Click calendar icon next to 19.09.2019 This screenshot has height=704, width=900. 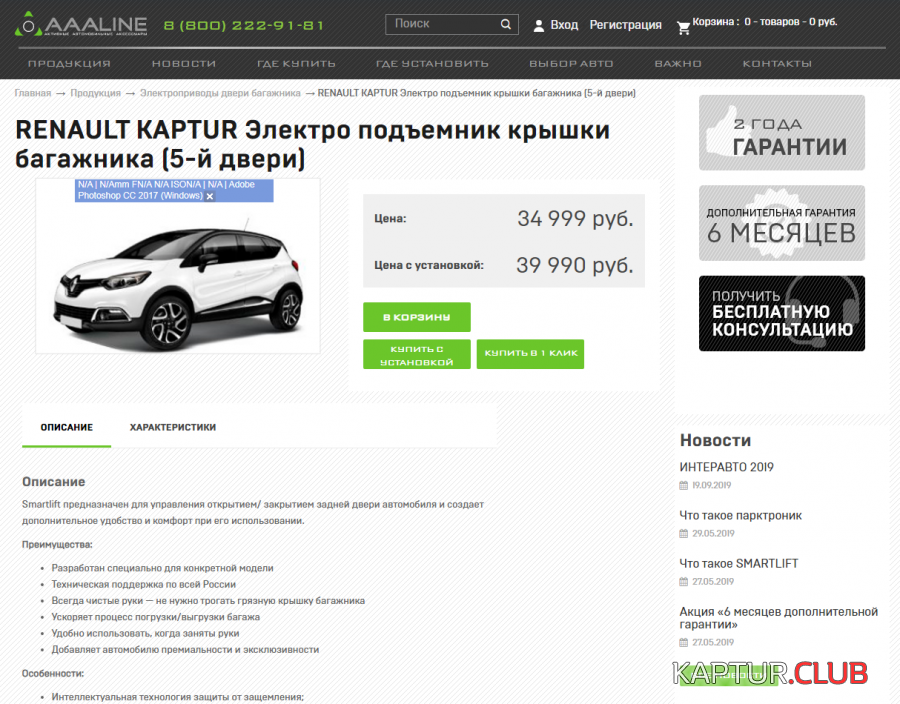[x=683, y=485]
